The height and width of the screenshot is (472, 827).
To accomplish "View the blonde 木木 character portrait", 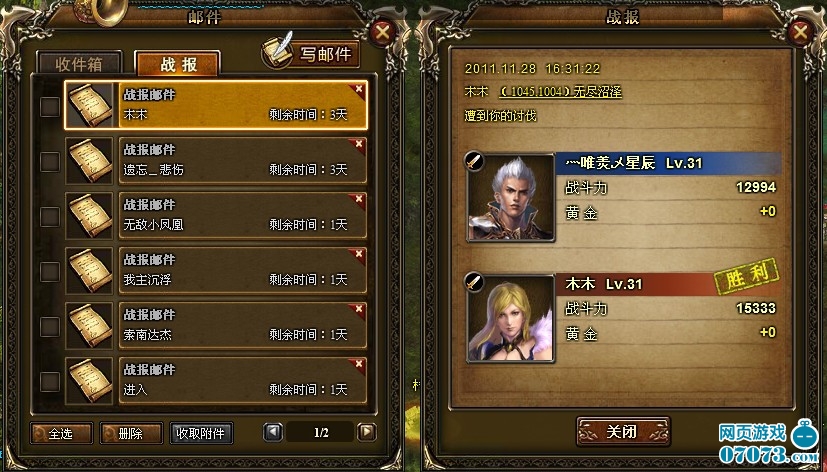I will [x=511, y=318].
